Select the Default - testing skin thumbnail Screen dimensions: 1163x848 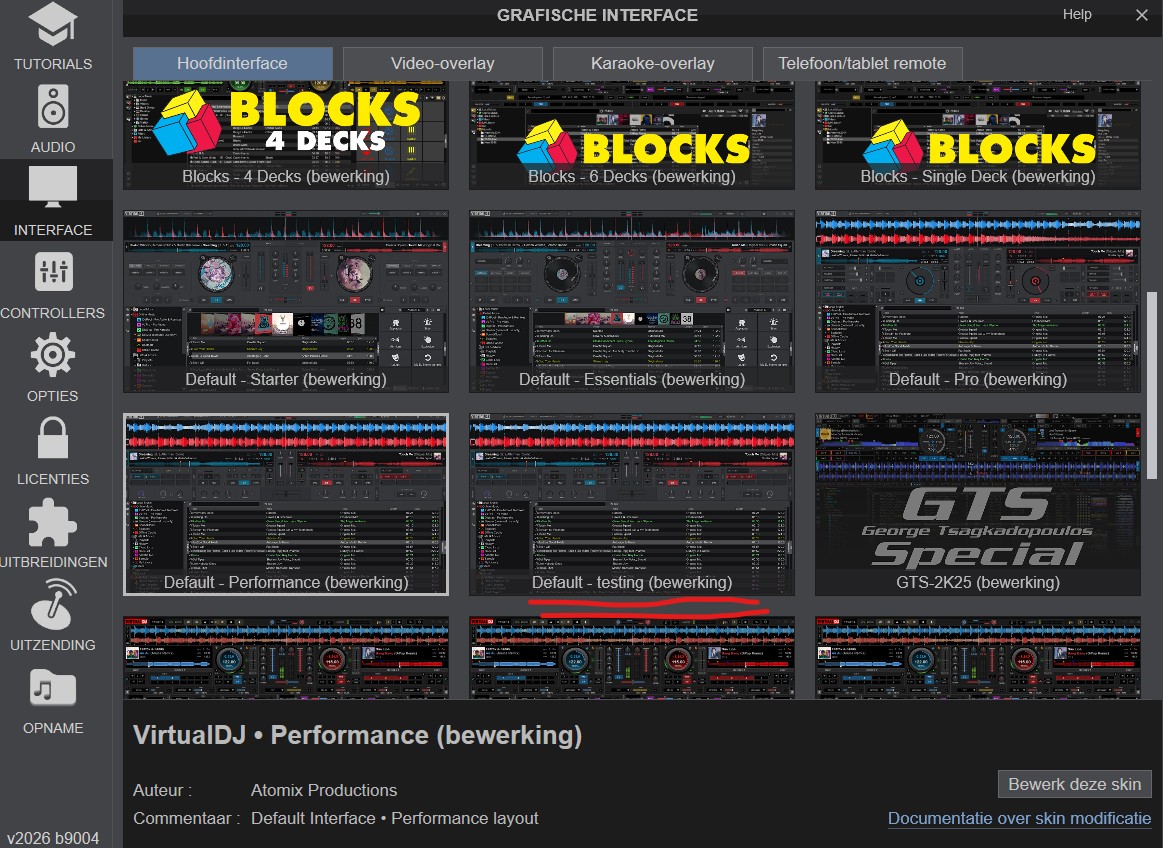tap(631, 504)
